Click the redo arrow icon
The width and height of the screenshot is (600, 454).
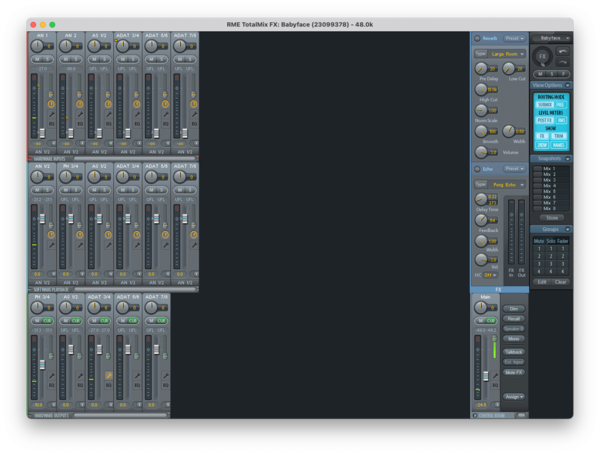click(562, 62)
